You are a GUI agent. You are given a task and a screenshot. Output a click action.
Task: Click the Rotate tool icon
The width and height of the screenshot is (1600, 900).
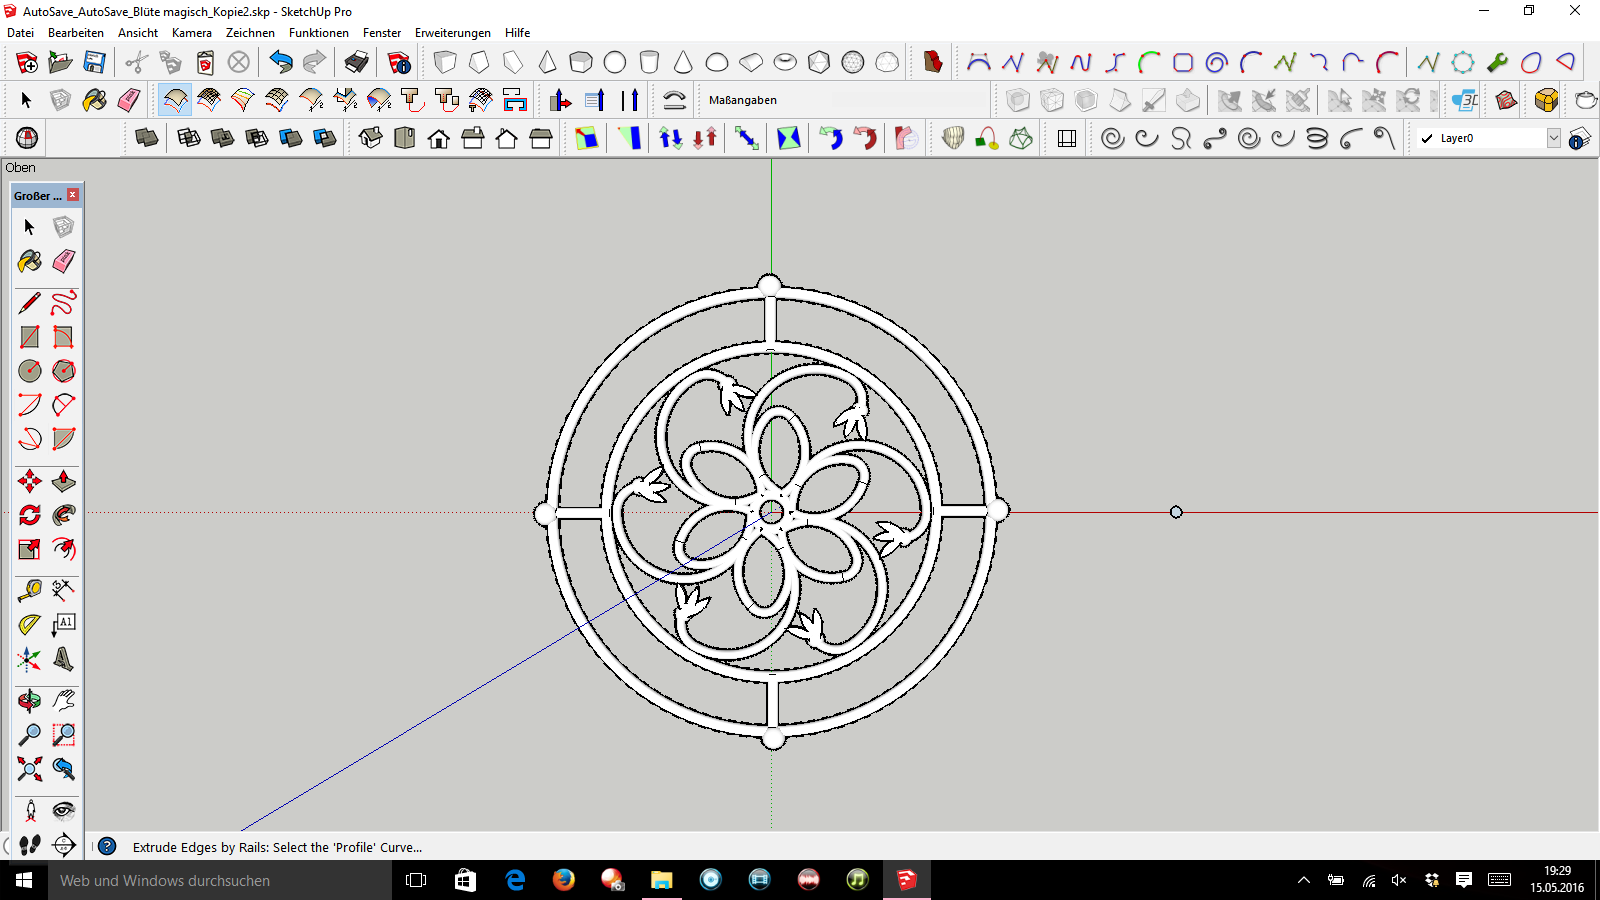(x=30, y=515)
